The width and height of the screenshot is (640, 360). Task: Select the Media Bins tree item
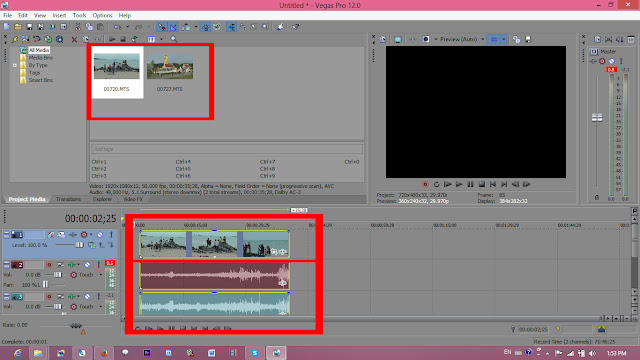(40, 58)
